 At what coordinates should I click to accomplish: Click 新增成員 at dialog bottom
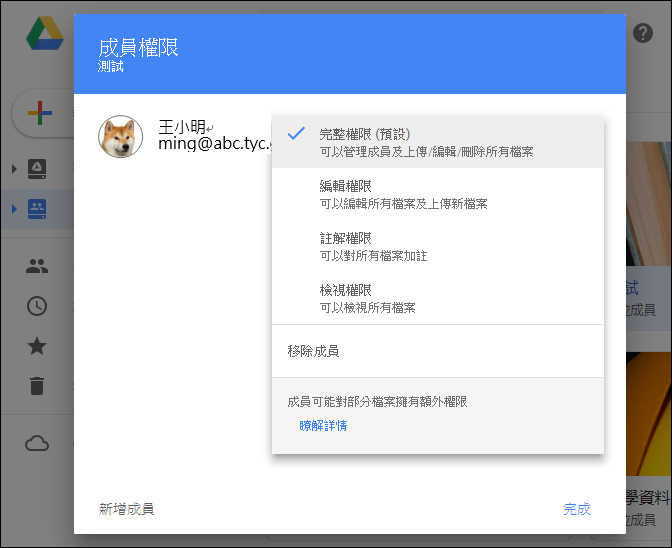point(126,509)
